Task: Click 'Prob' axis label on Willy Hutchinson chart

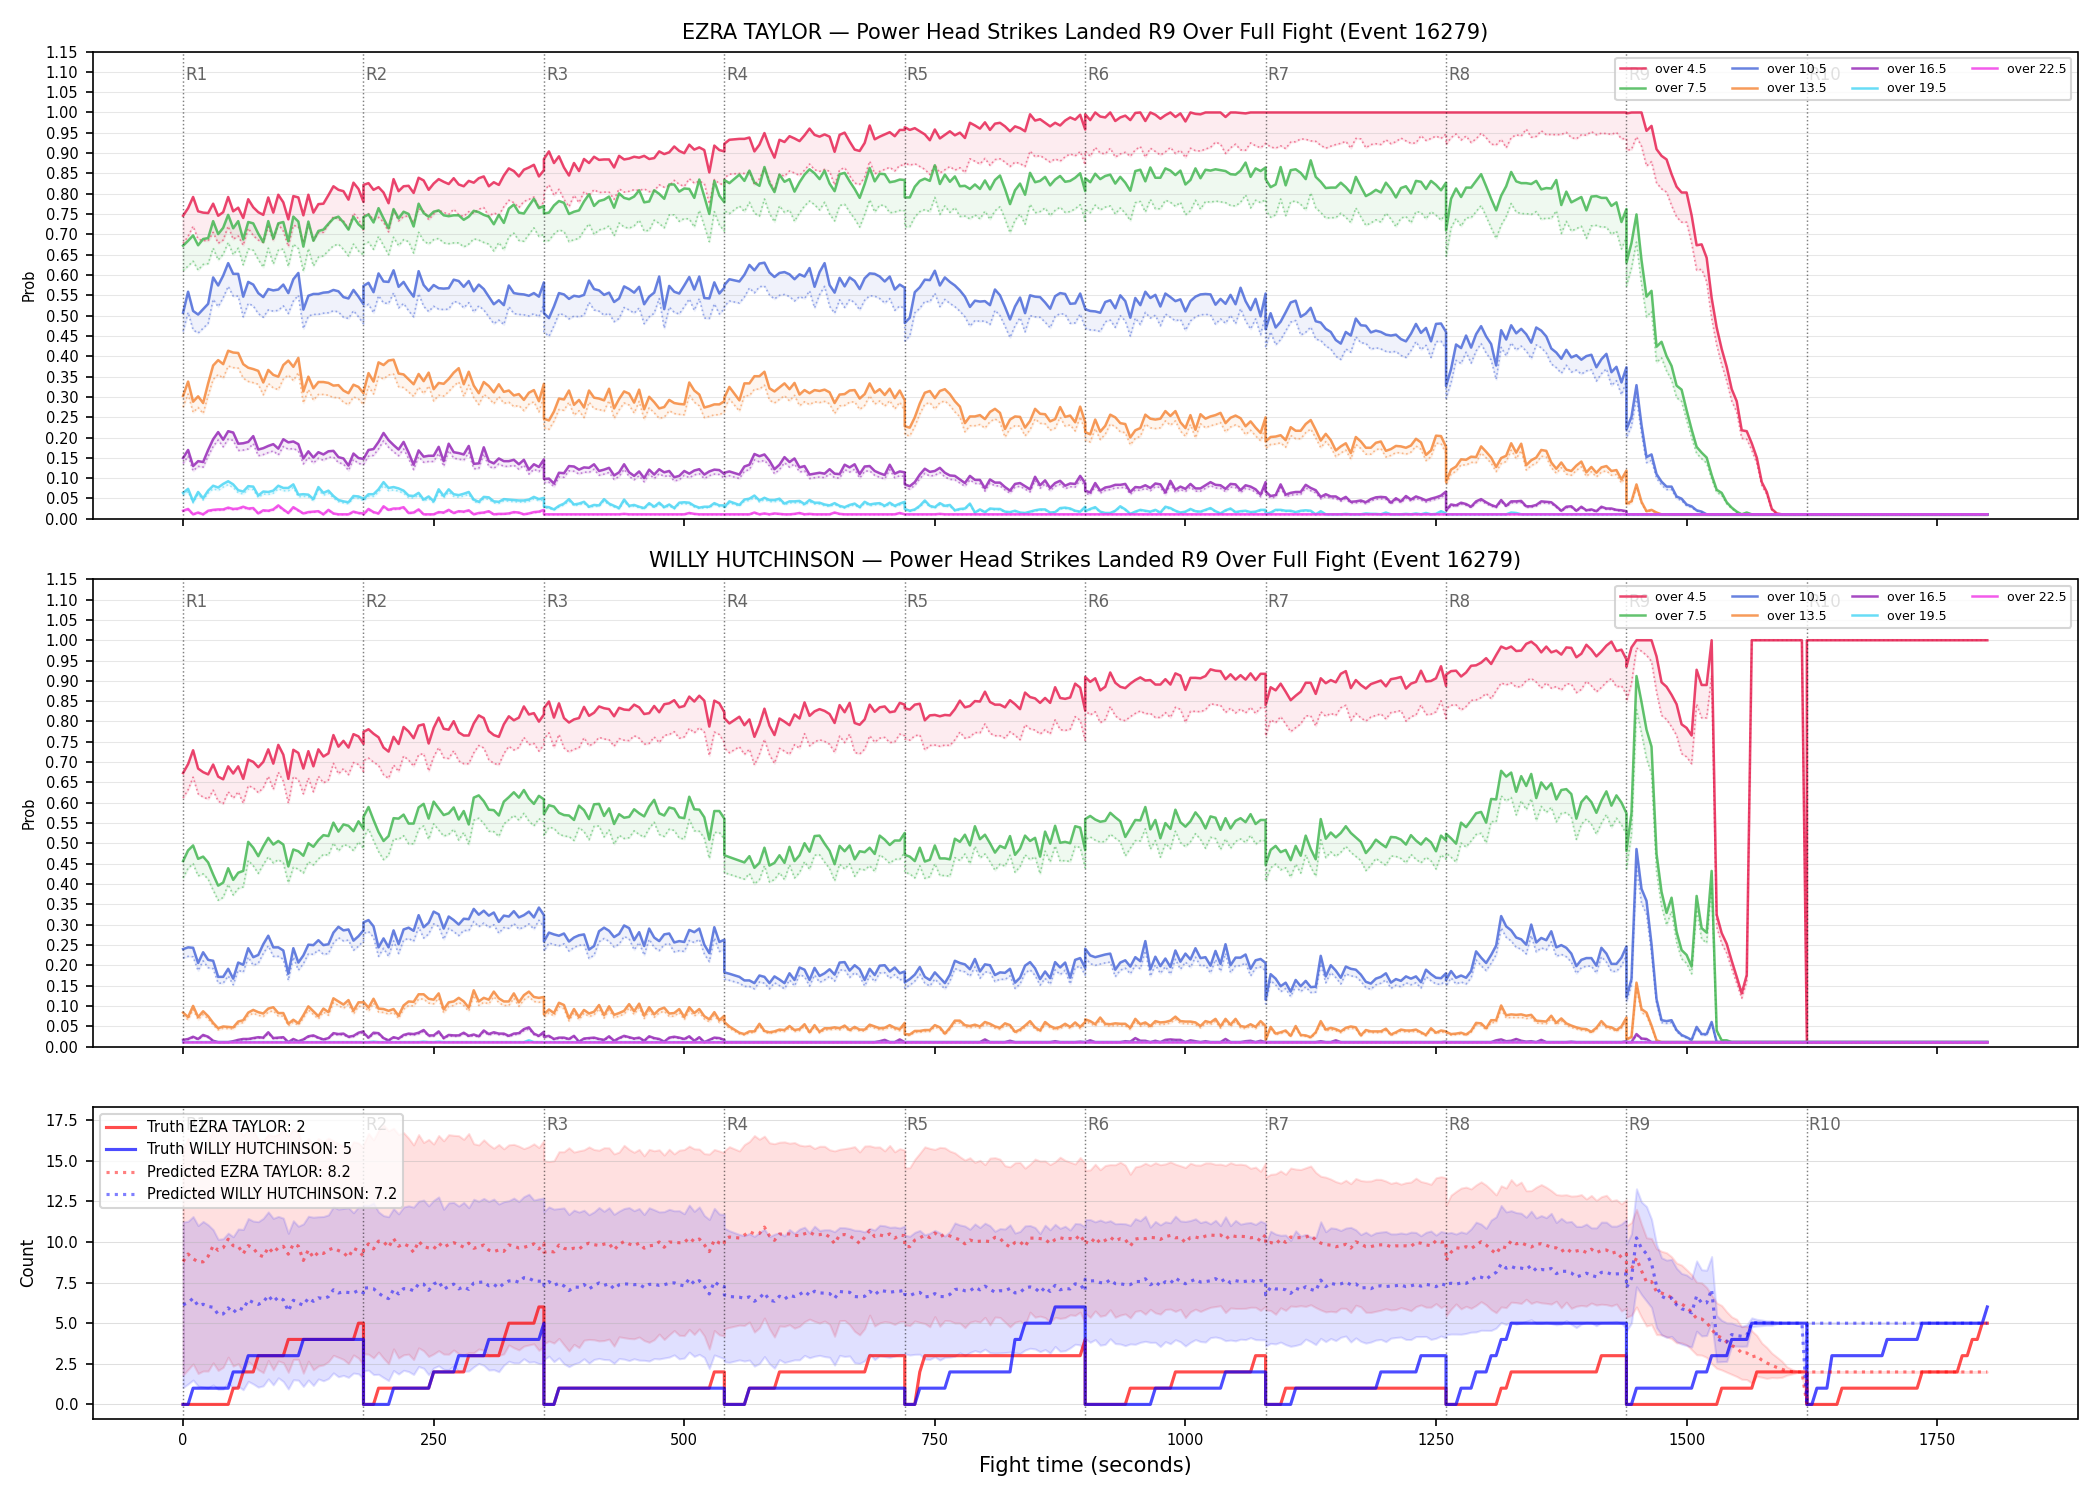Action: pyautogui.click(x=29, y=814)
